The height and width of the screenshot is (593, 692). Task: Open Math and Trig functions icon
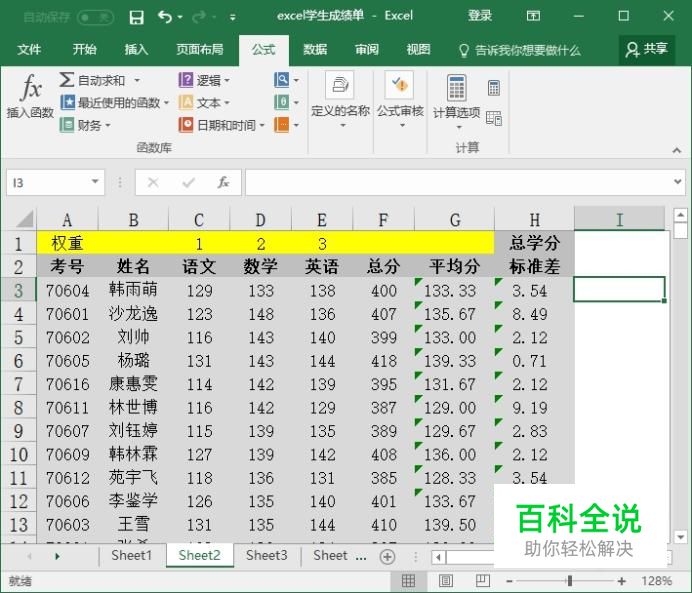click(x=282, y=102)
